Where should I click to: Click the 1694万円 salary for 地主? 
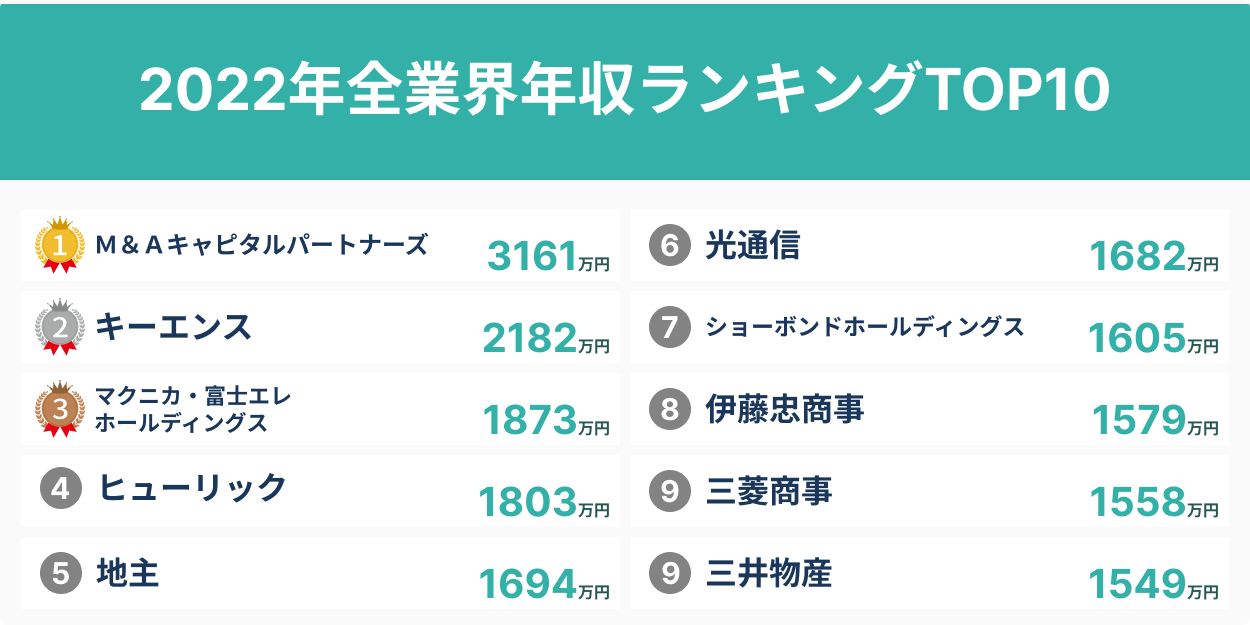click(x=544, y=585)
